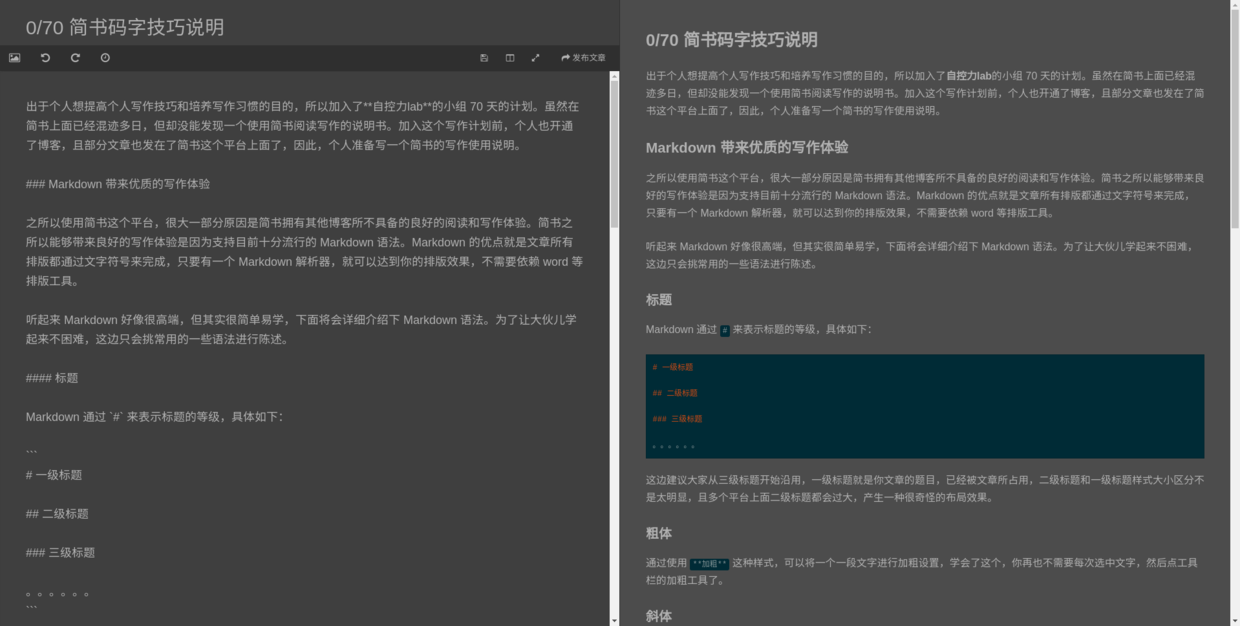Click the article title input field

[310, 27]
